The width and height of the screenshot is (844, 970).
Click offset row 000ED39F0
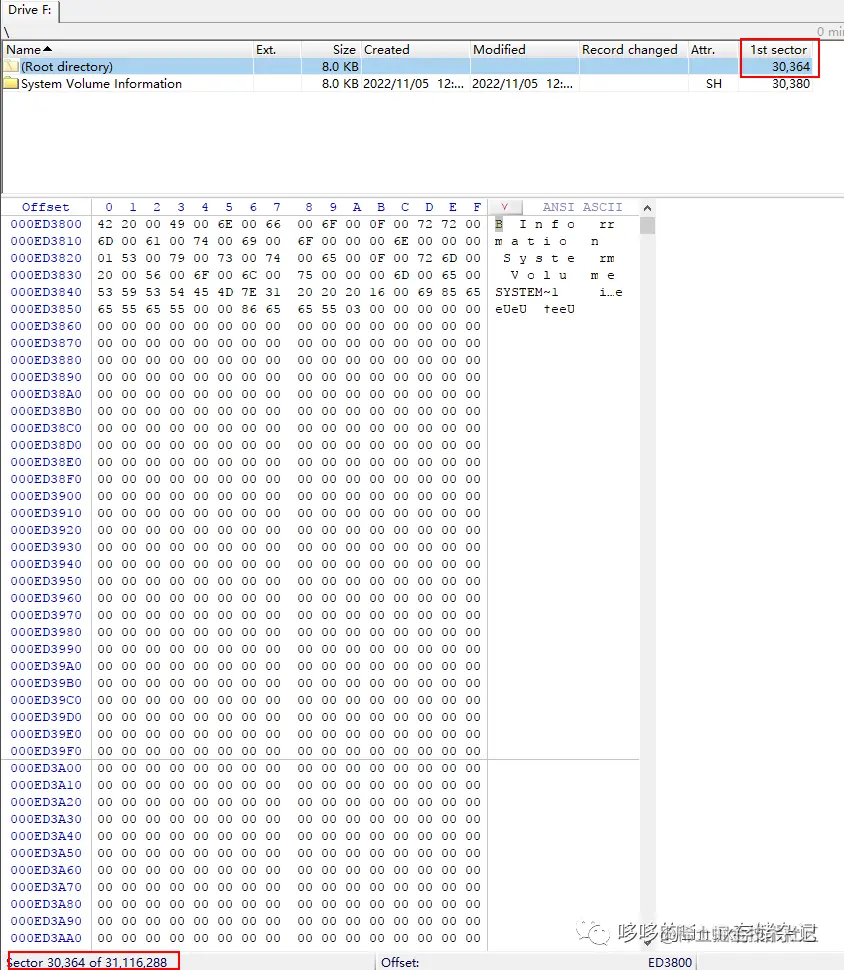(46, 751)
